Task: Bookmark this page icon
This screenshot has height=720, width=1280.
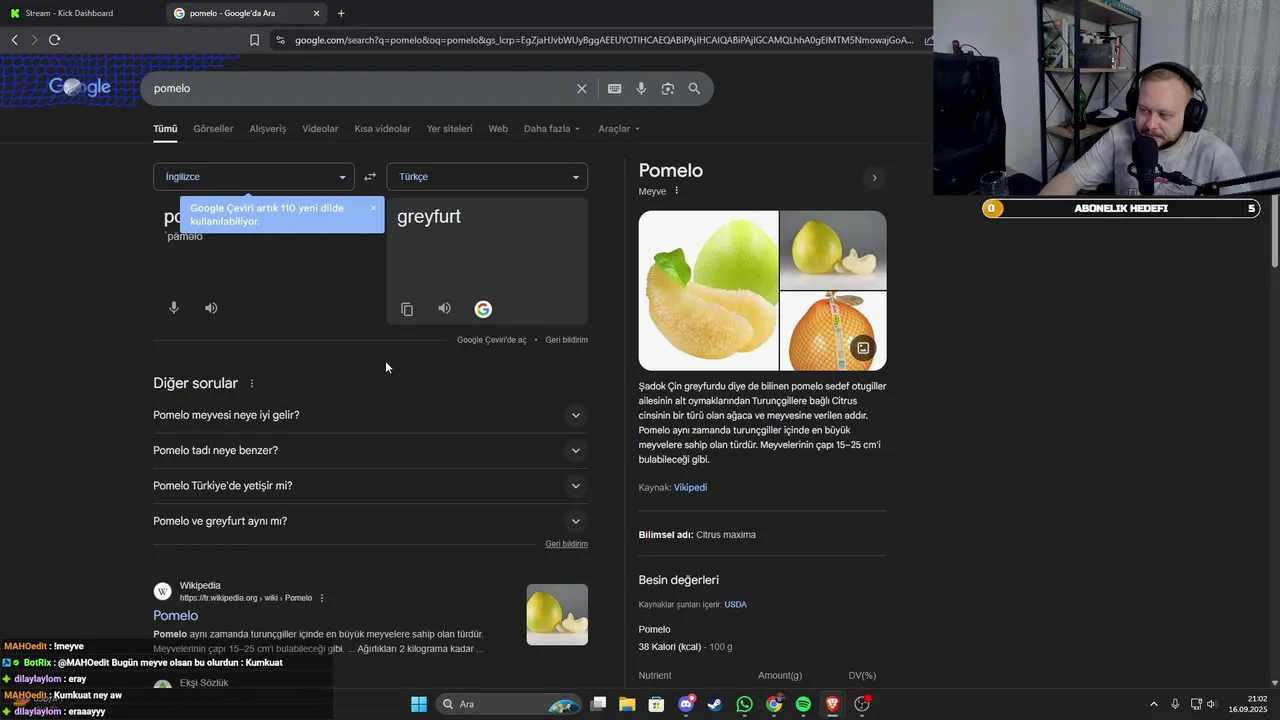Action: click(x=254, y=40)
